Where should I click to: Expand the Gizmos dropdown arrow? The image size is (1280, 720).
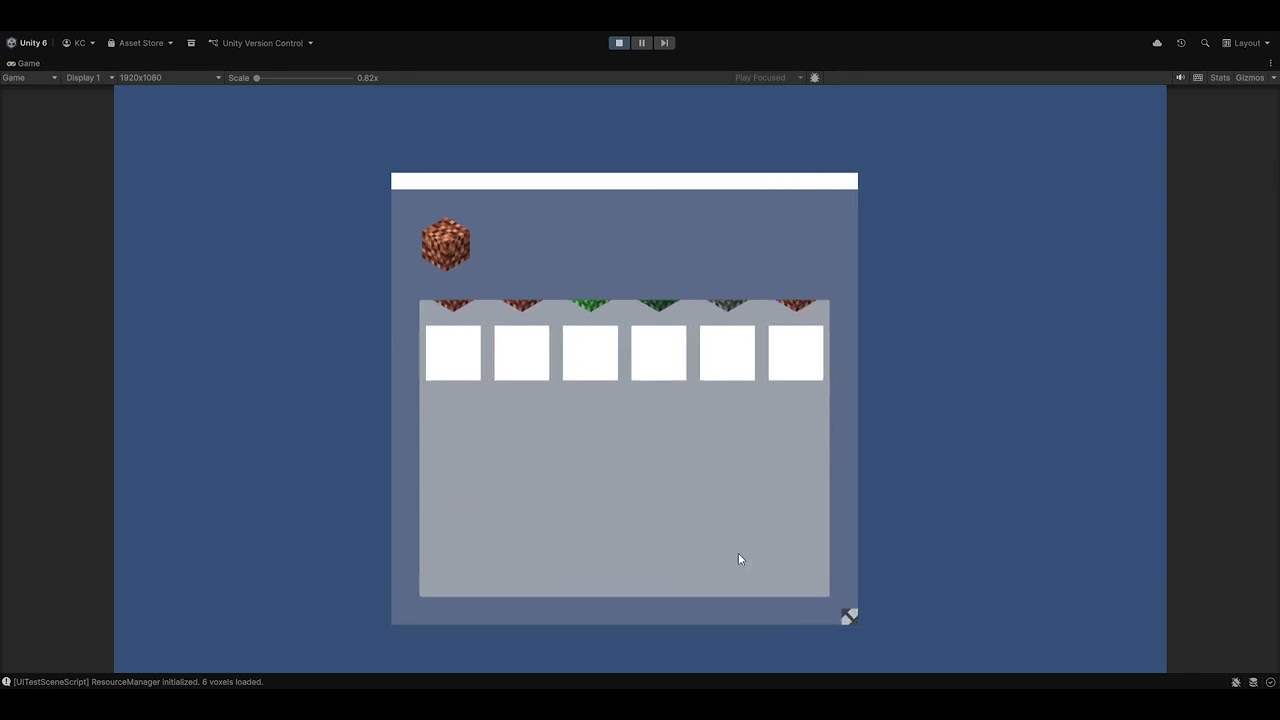1272,78
